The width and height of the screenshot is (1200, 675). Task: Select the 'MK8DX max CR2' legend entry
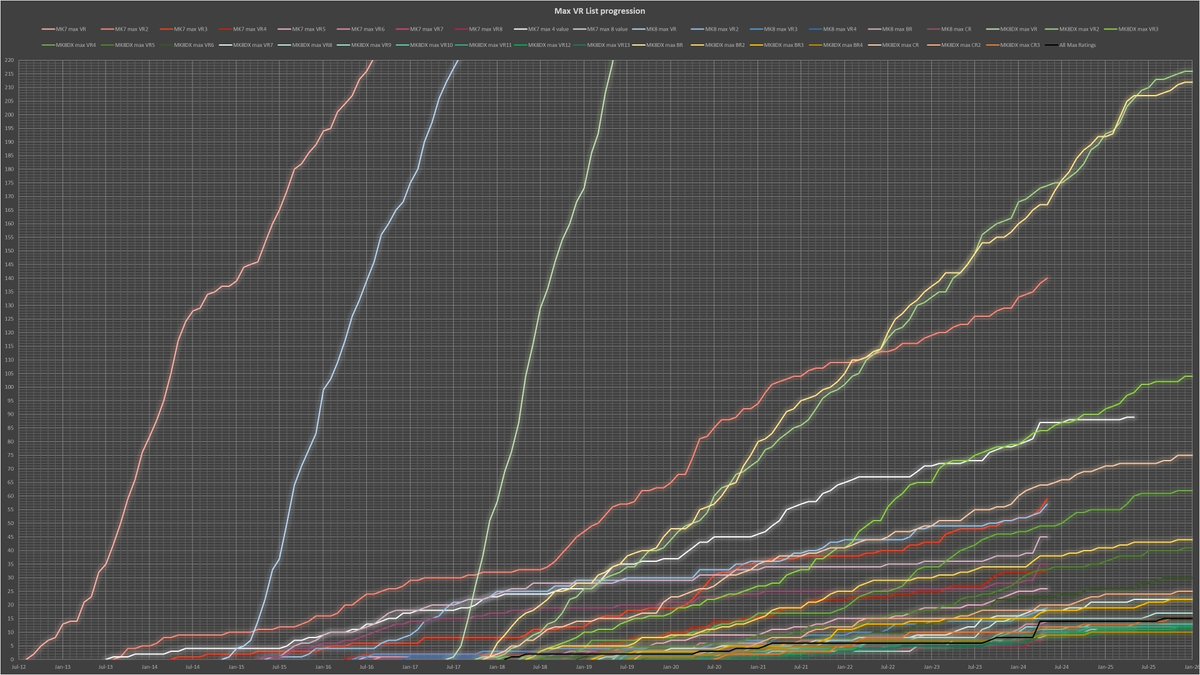coord(956,44)
